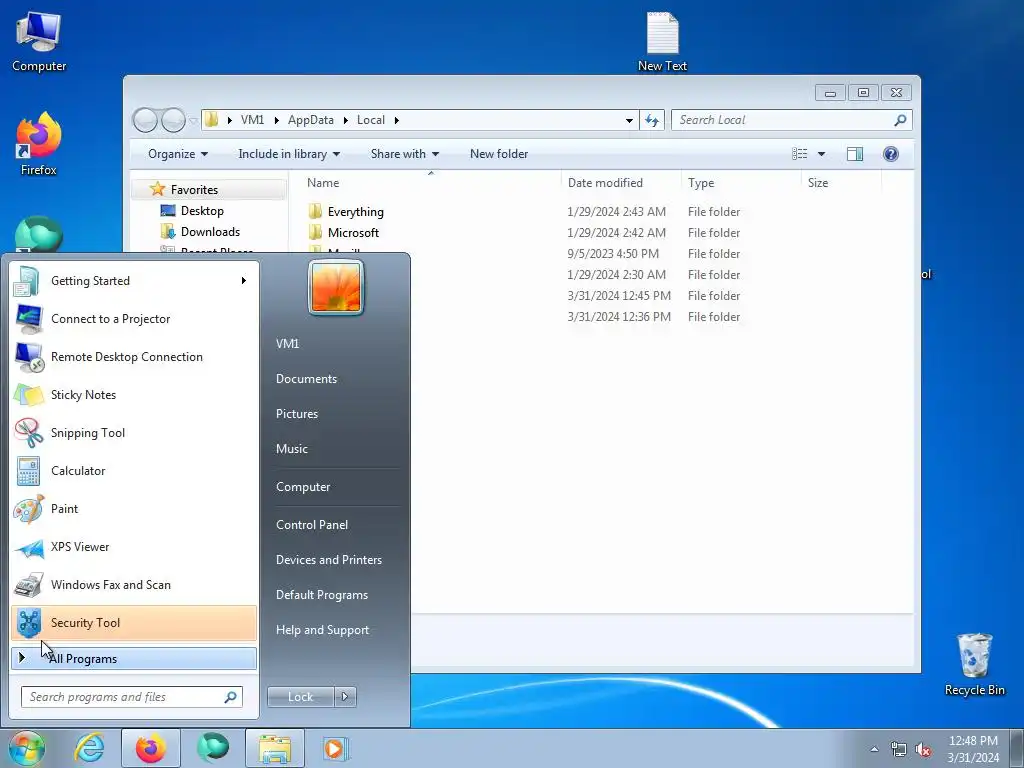Image resolution: width=1024 pixels, height=768 pixels.
Task: Toggle the preview pane in Explorer
Action: point(855,153)
